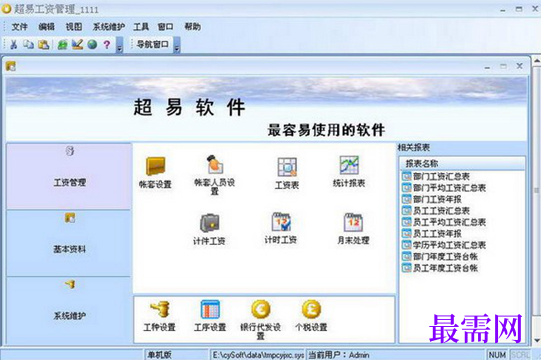
Task: Open report 员工平均工资汇总表
Action: pyautogui.click(x=444, y=222)
